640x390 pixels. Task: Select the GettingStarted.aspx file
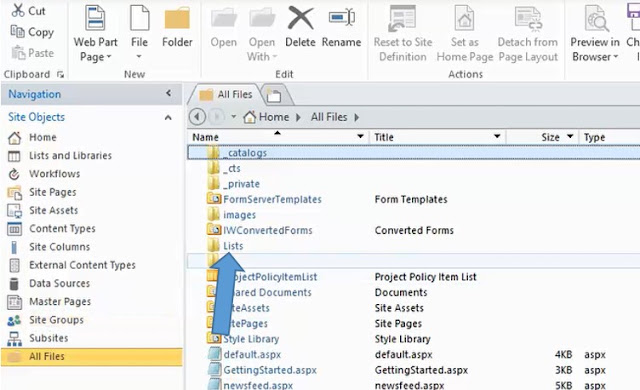(x=270, y=370)
